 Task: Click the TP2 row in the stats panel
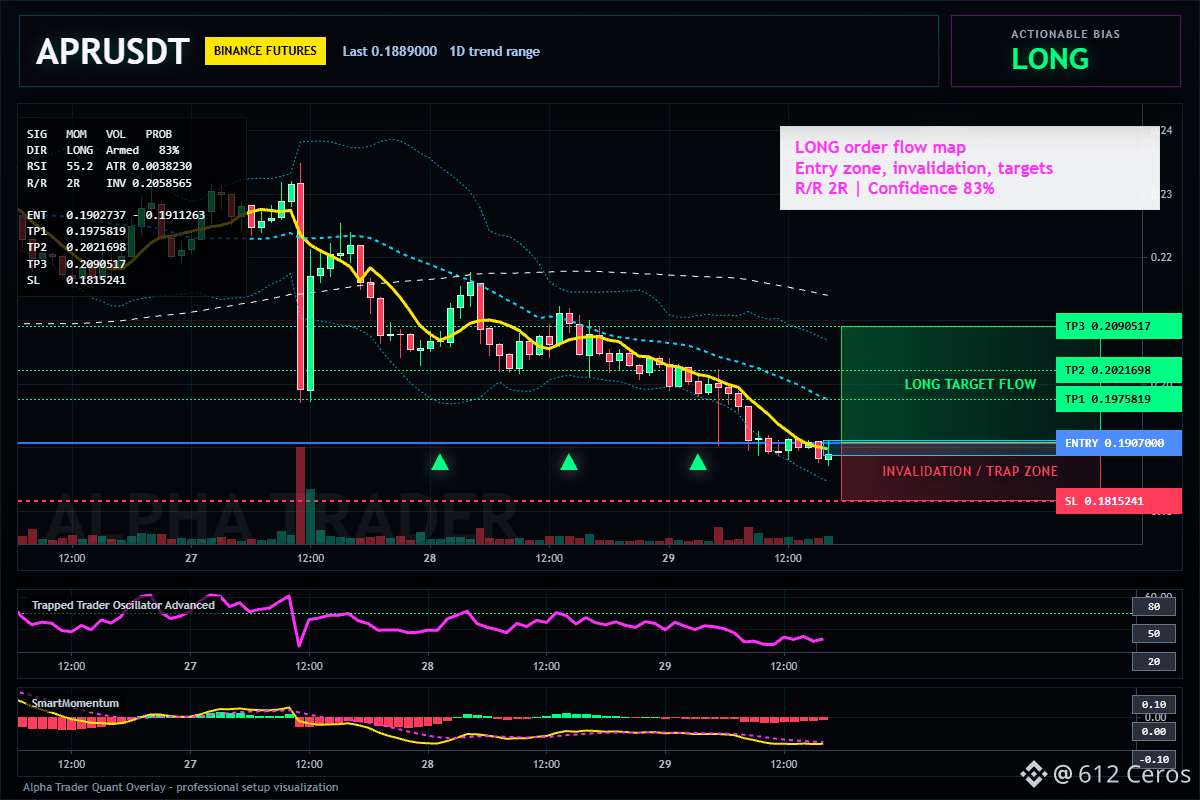77,247
